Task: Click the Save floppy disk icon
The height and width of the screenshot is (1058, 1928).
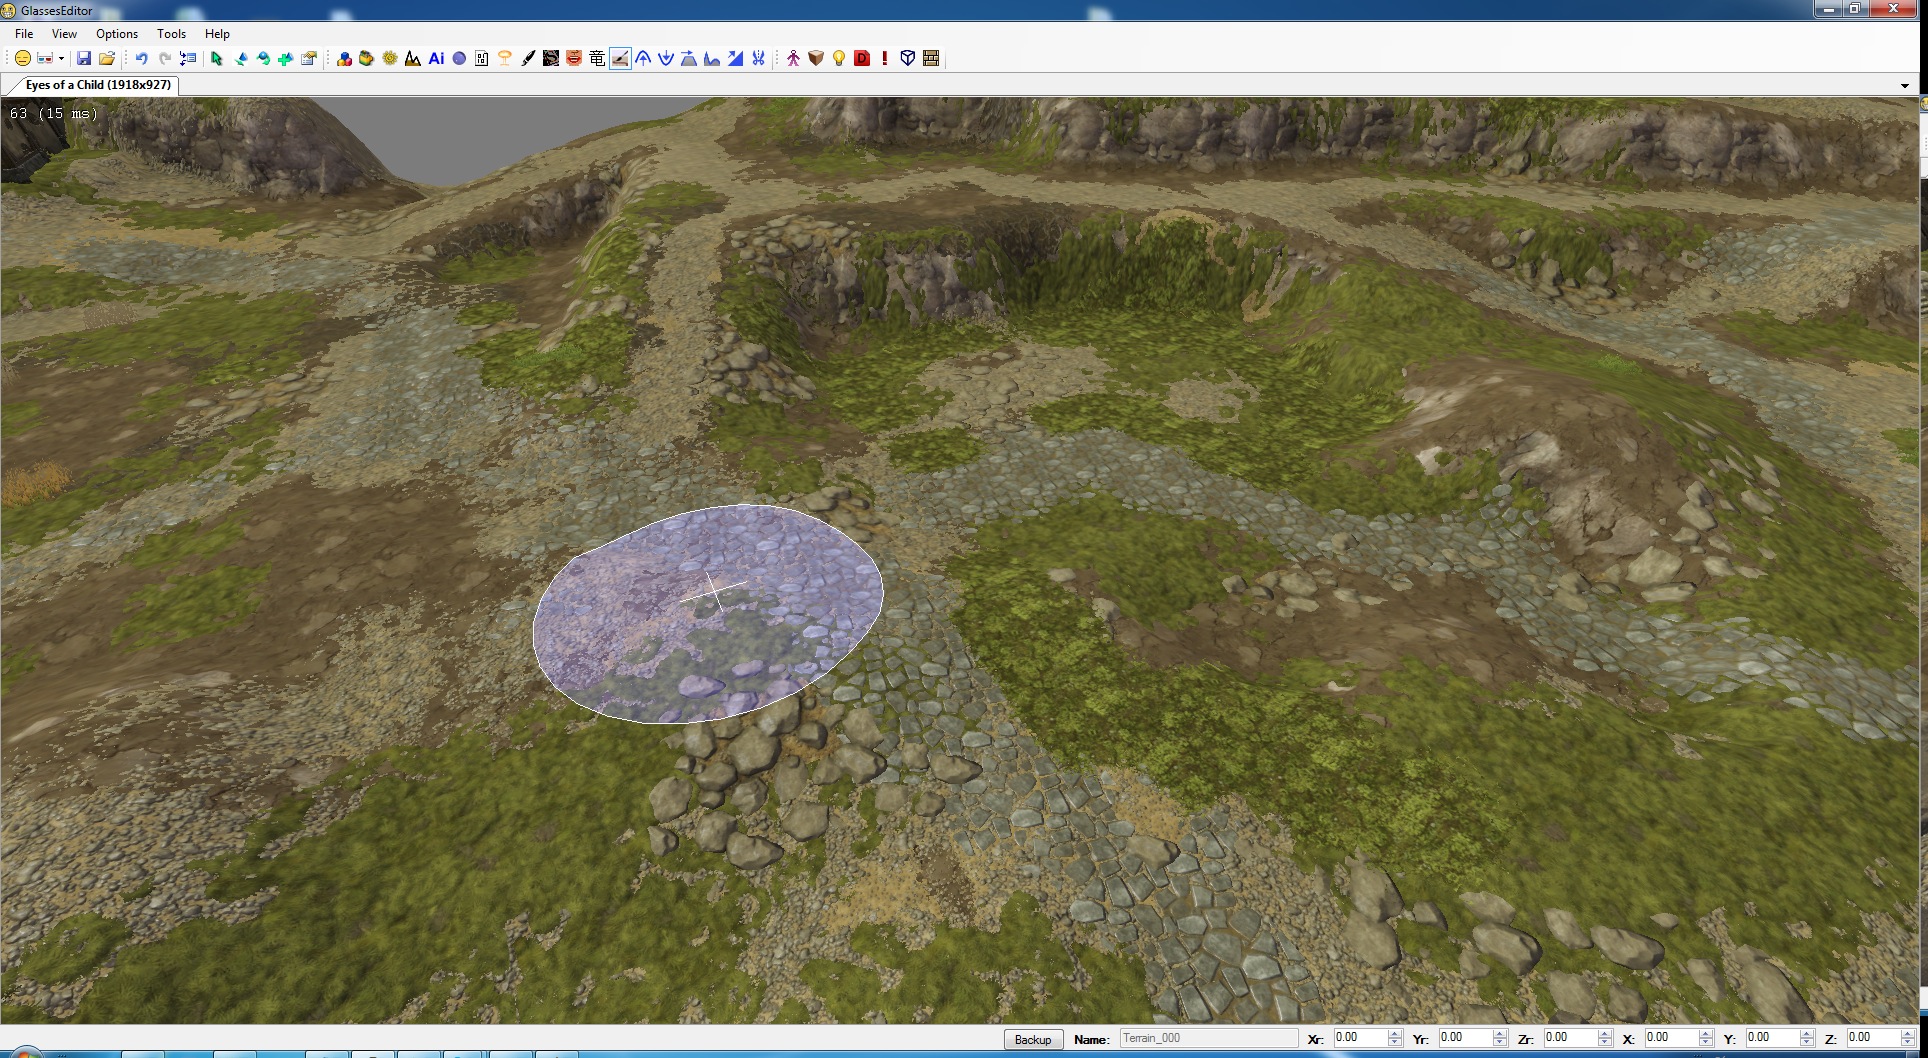Action: click(84, 59)
